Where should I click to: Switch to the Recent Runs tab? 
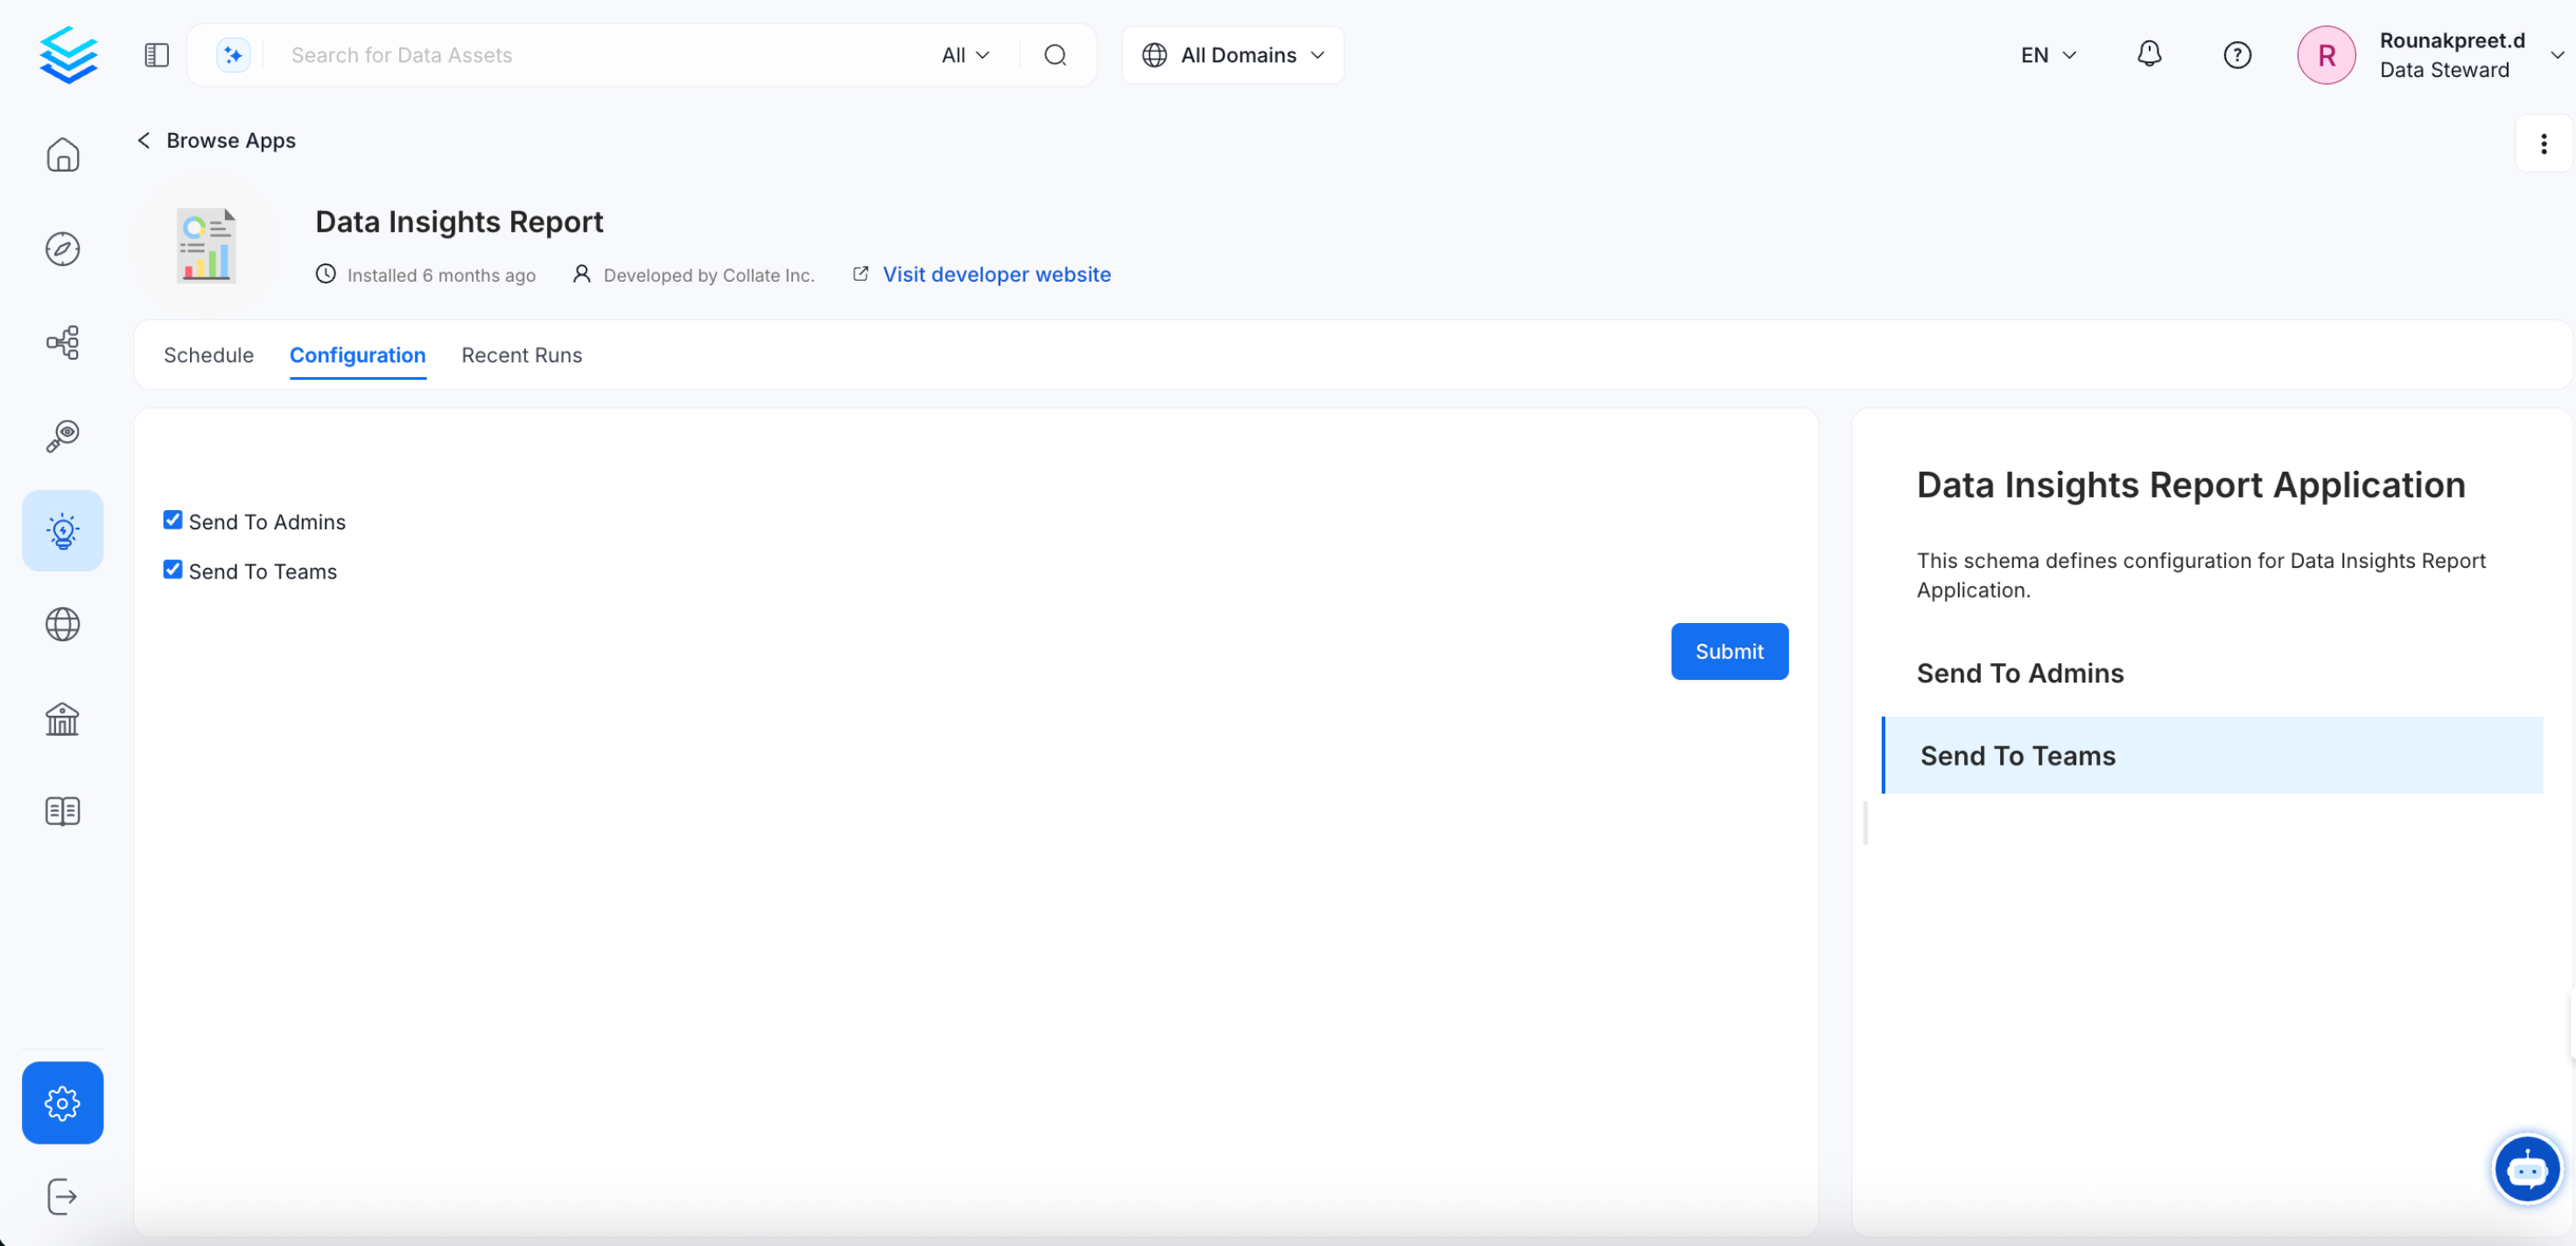click(x=521, y=355)
